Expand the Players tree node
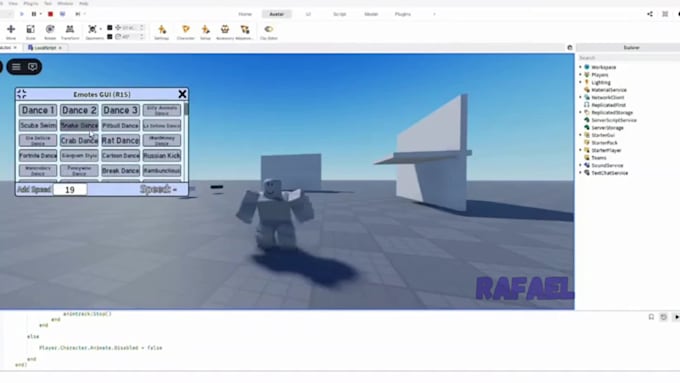The image size is (680, 383). [x=580, y=75]
